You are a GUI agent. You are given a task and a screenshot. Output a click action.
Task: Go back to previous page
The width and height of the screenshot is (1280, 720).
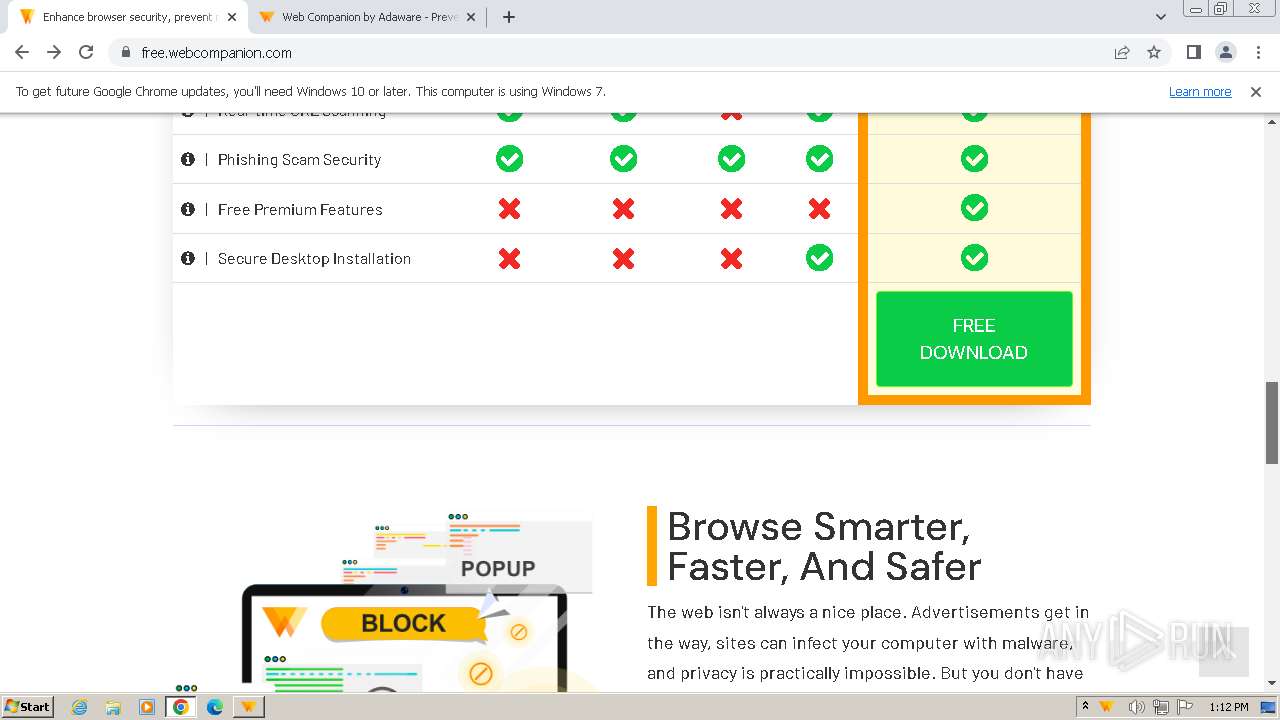pos(22,52)
